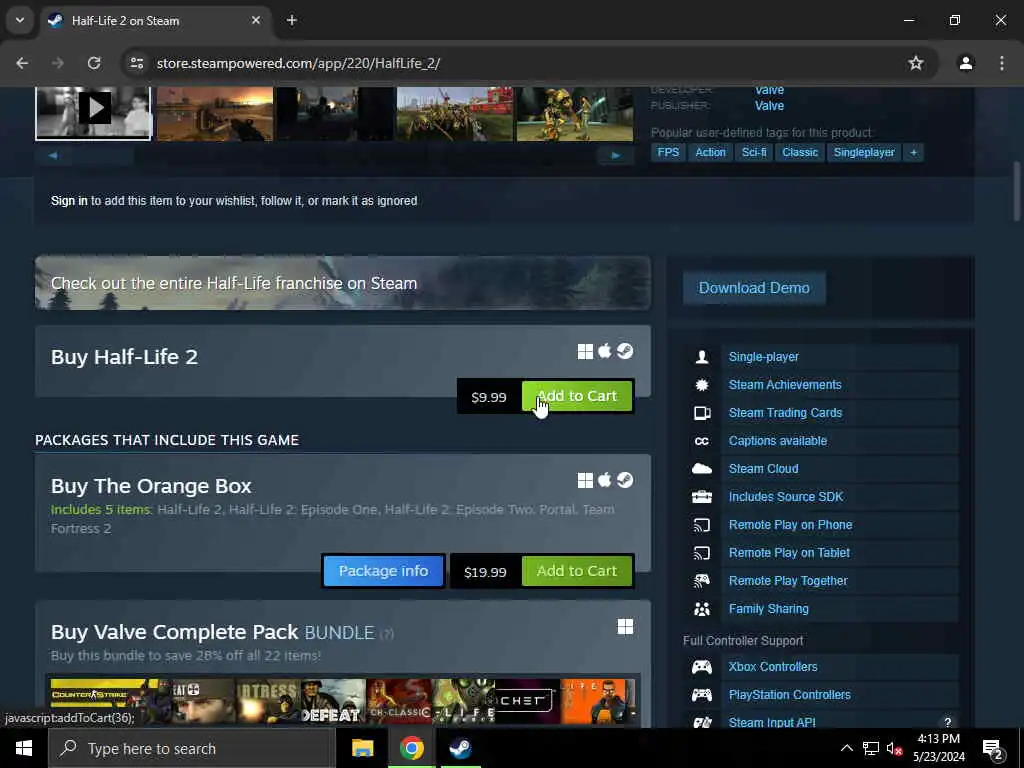The height and width of the screenshot is (768, 1024).
Task: Open the notification center icon
Action: tap(993, 749)
